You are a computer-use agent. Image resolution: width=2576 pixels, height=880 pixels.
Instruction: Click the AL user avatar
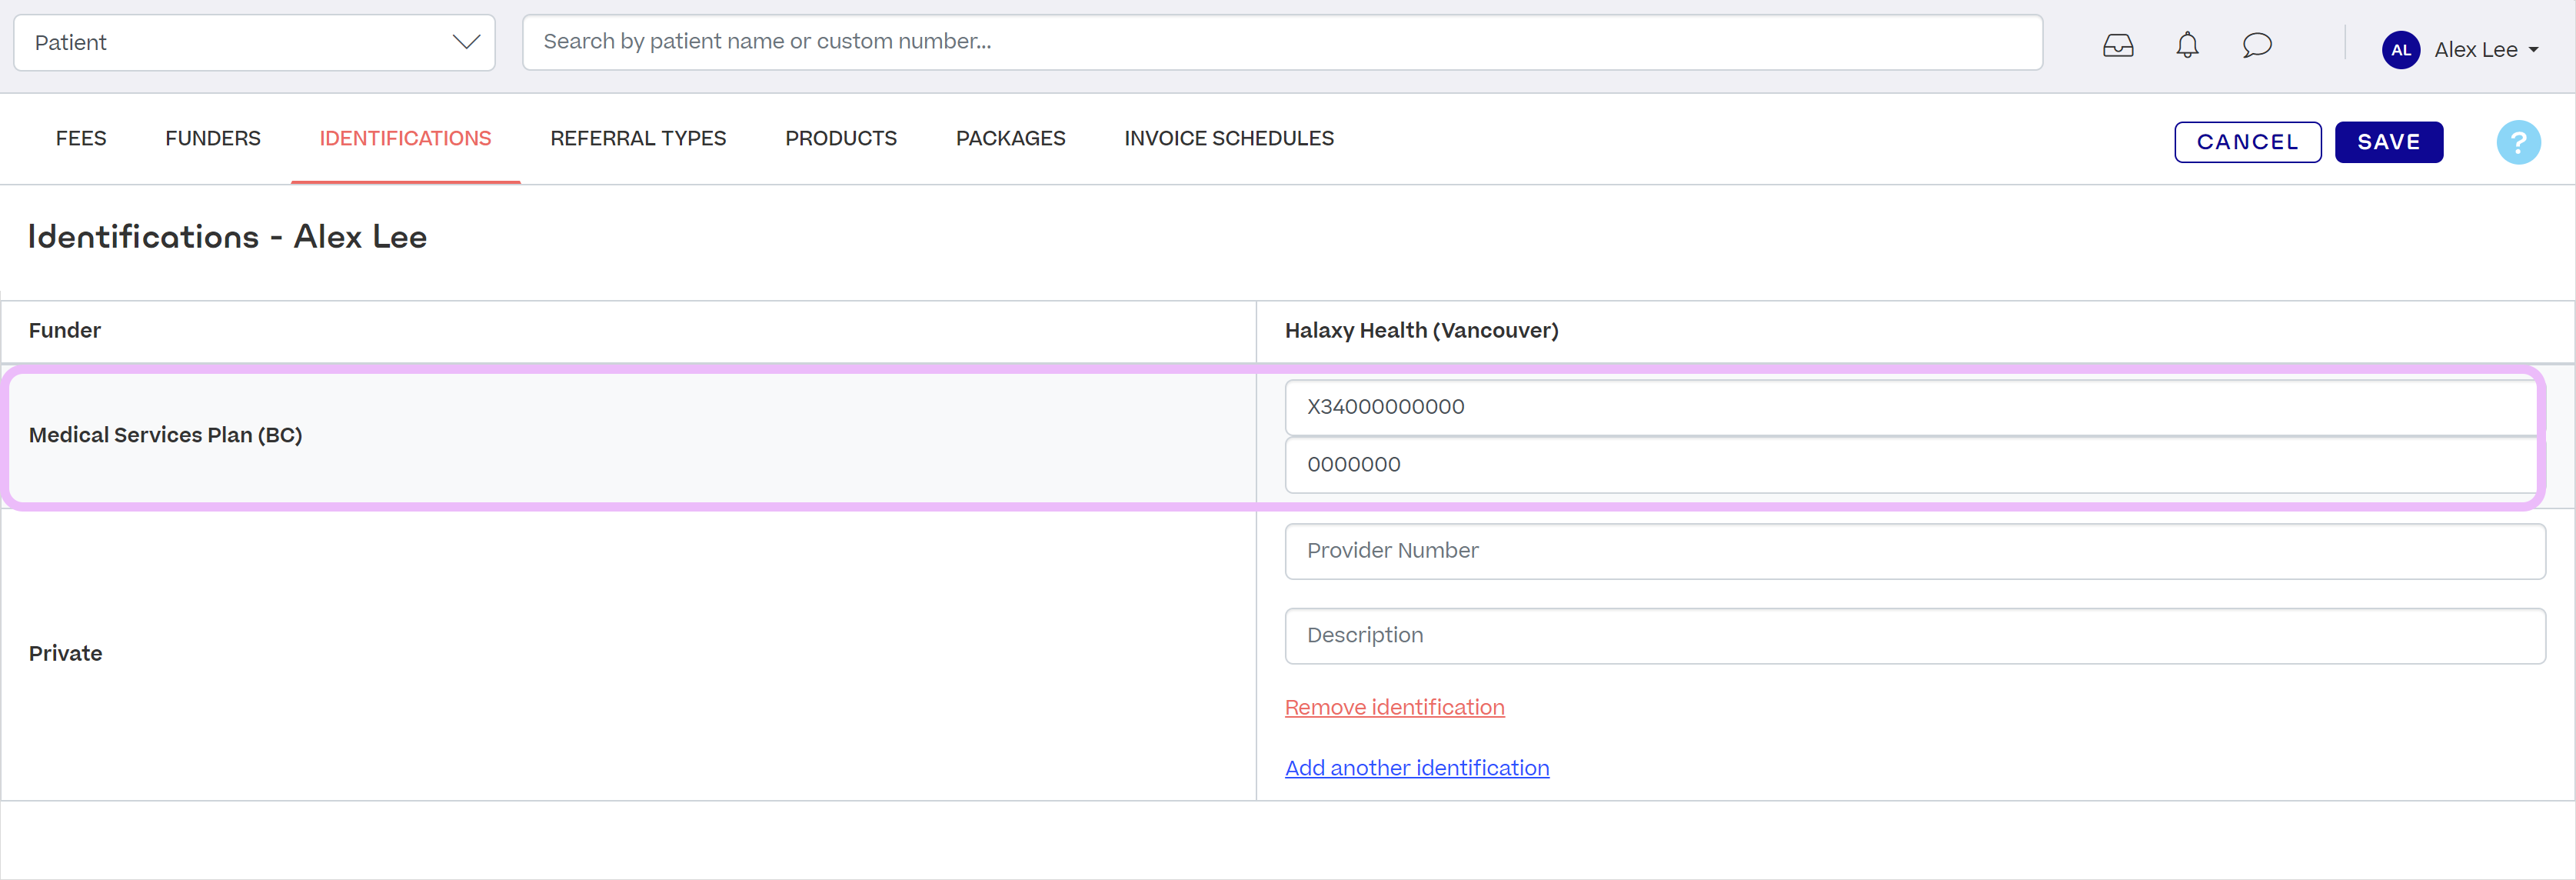[x=2401, y=50]
